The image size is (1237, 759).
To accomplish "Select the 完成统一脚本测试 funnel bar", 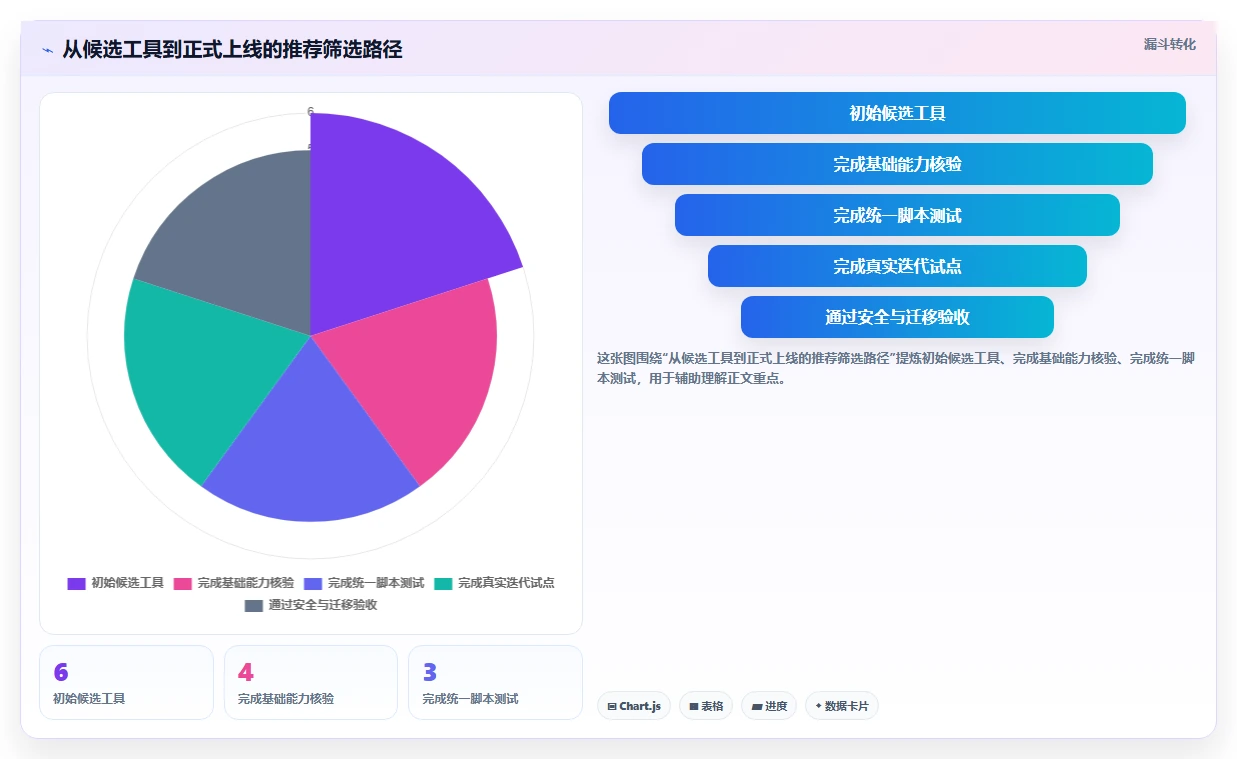I will pyautogui.click(x=897, y=215).
